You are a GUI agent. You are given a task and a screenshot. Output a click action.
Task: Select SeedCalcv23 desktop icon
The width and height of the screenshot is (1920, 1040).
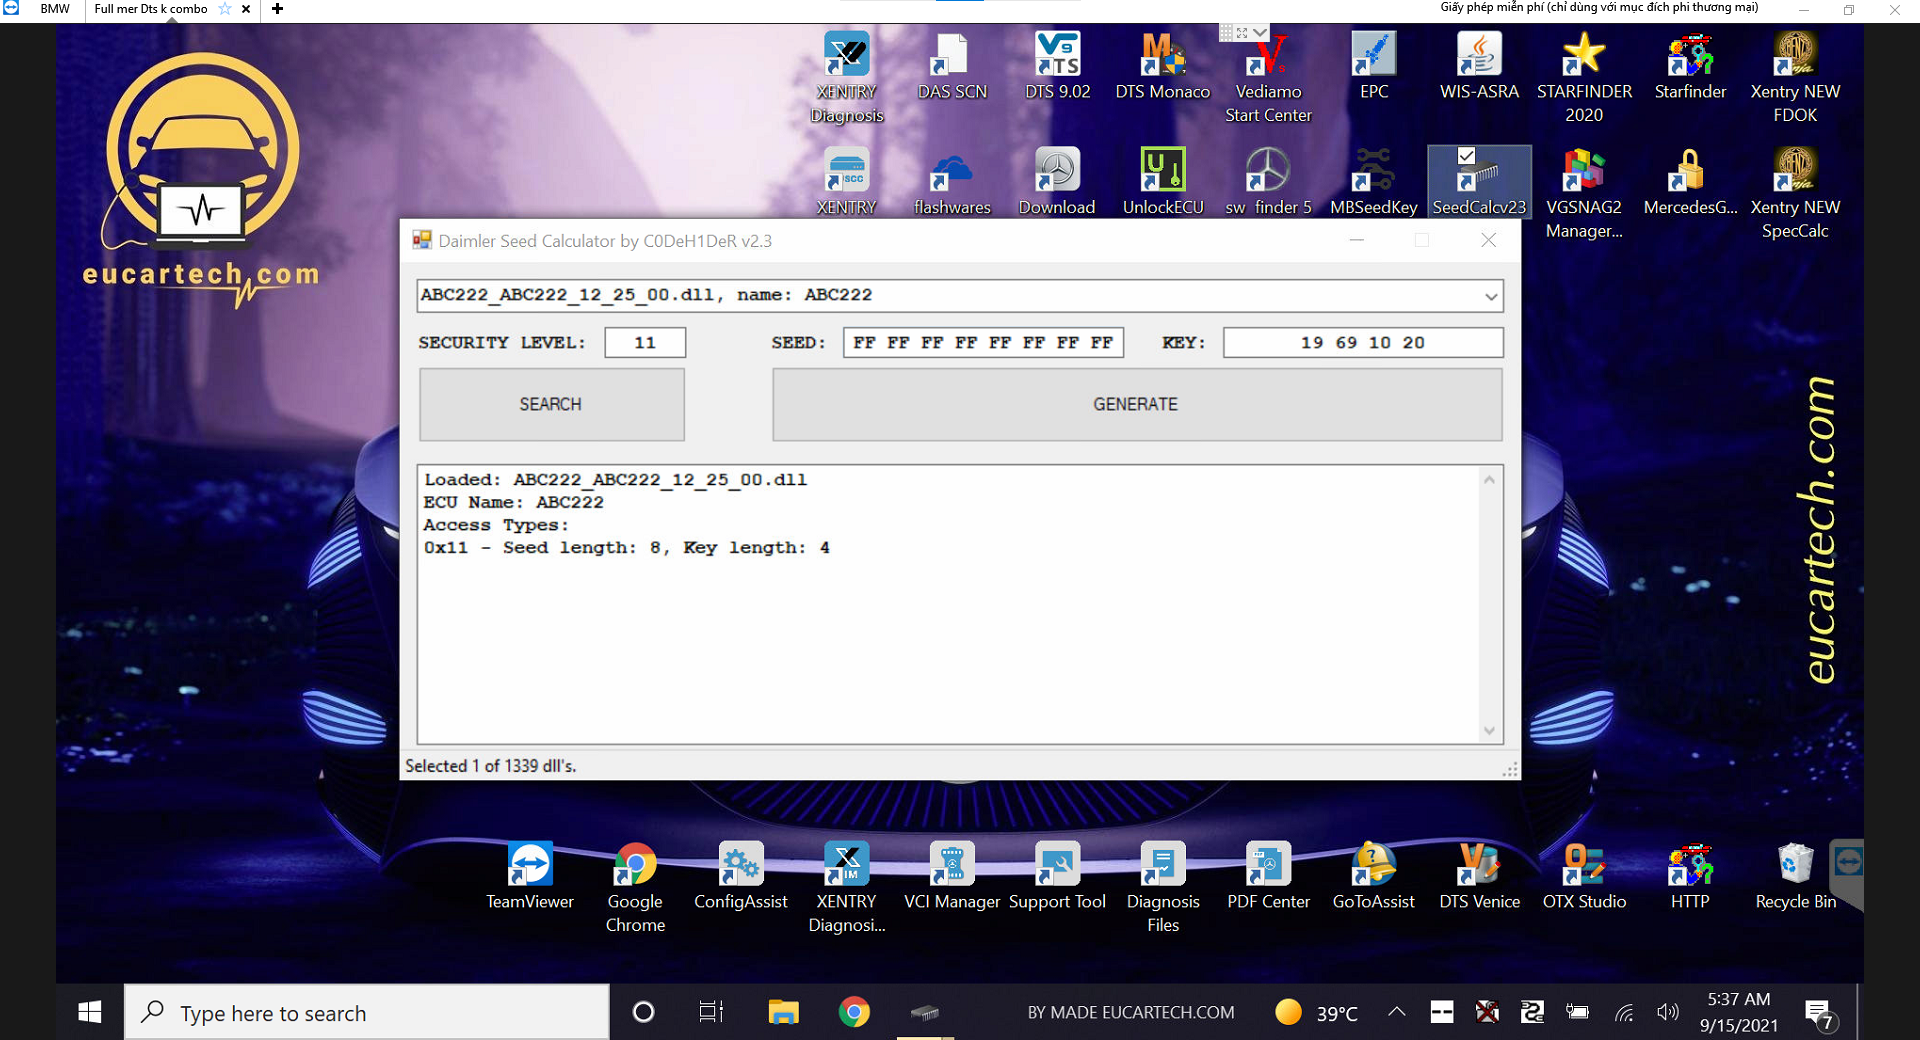click(x=1479, y=182)
